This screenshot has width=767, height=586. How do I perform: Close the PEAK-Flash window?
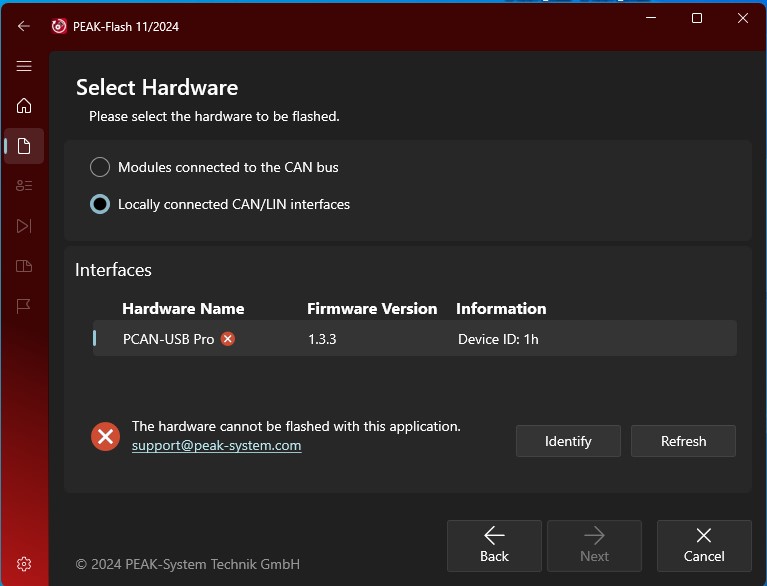pyautogui.click(x=743, y=18)
